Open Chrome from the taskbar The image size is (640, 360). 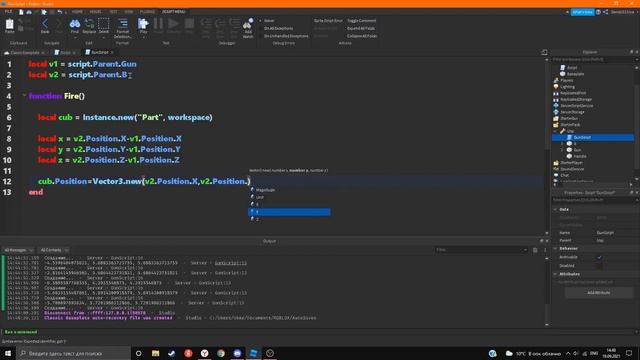221,353
